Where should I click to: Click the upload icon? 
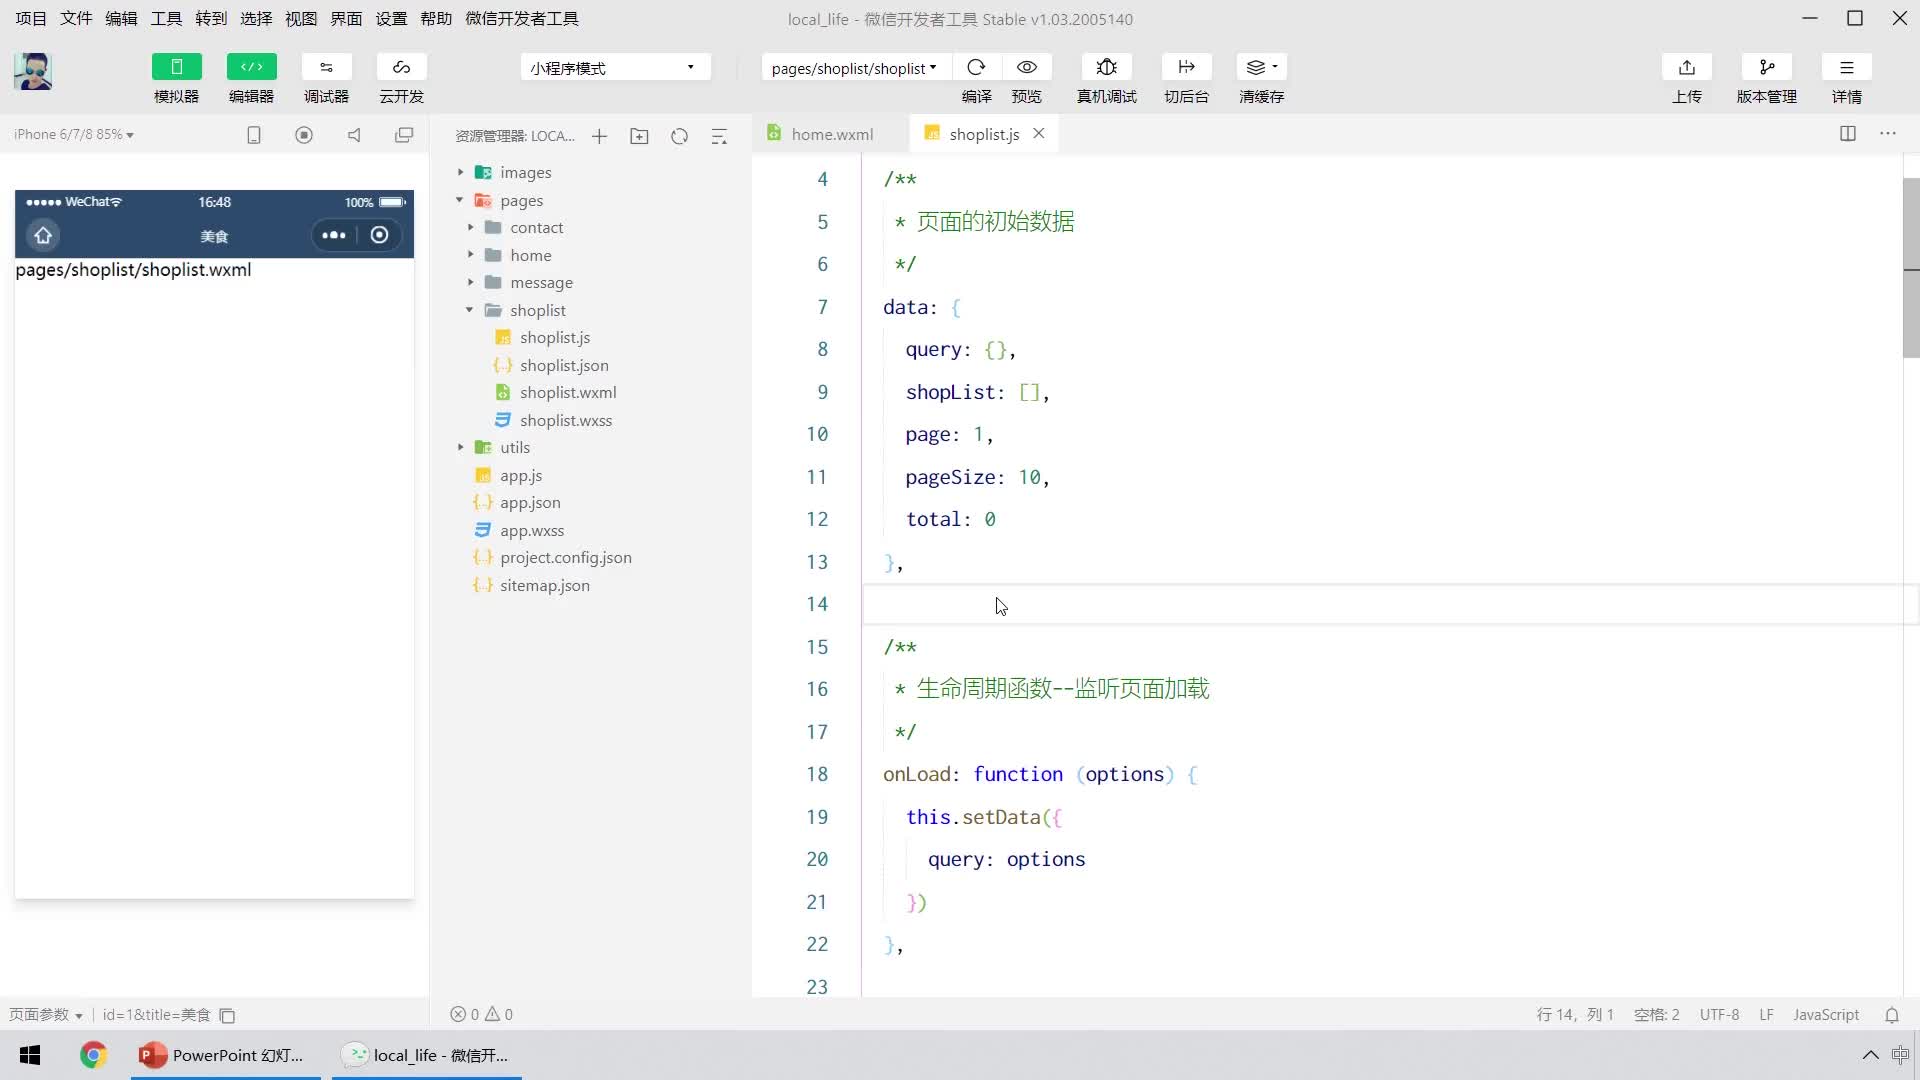click(x=1686, y=67)
